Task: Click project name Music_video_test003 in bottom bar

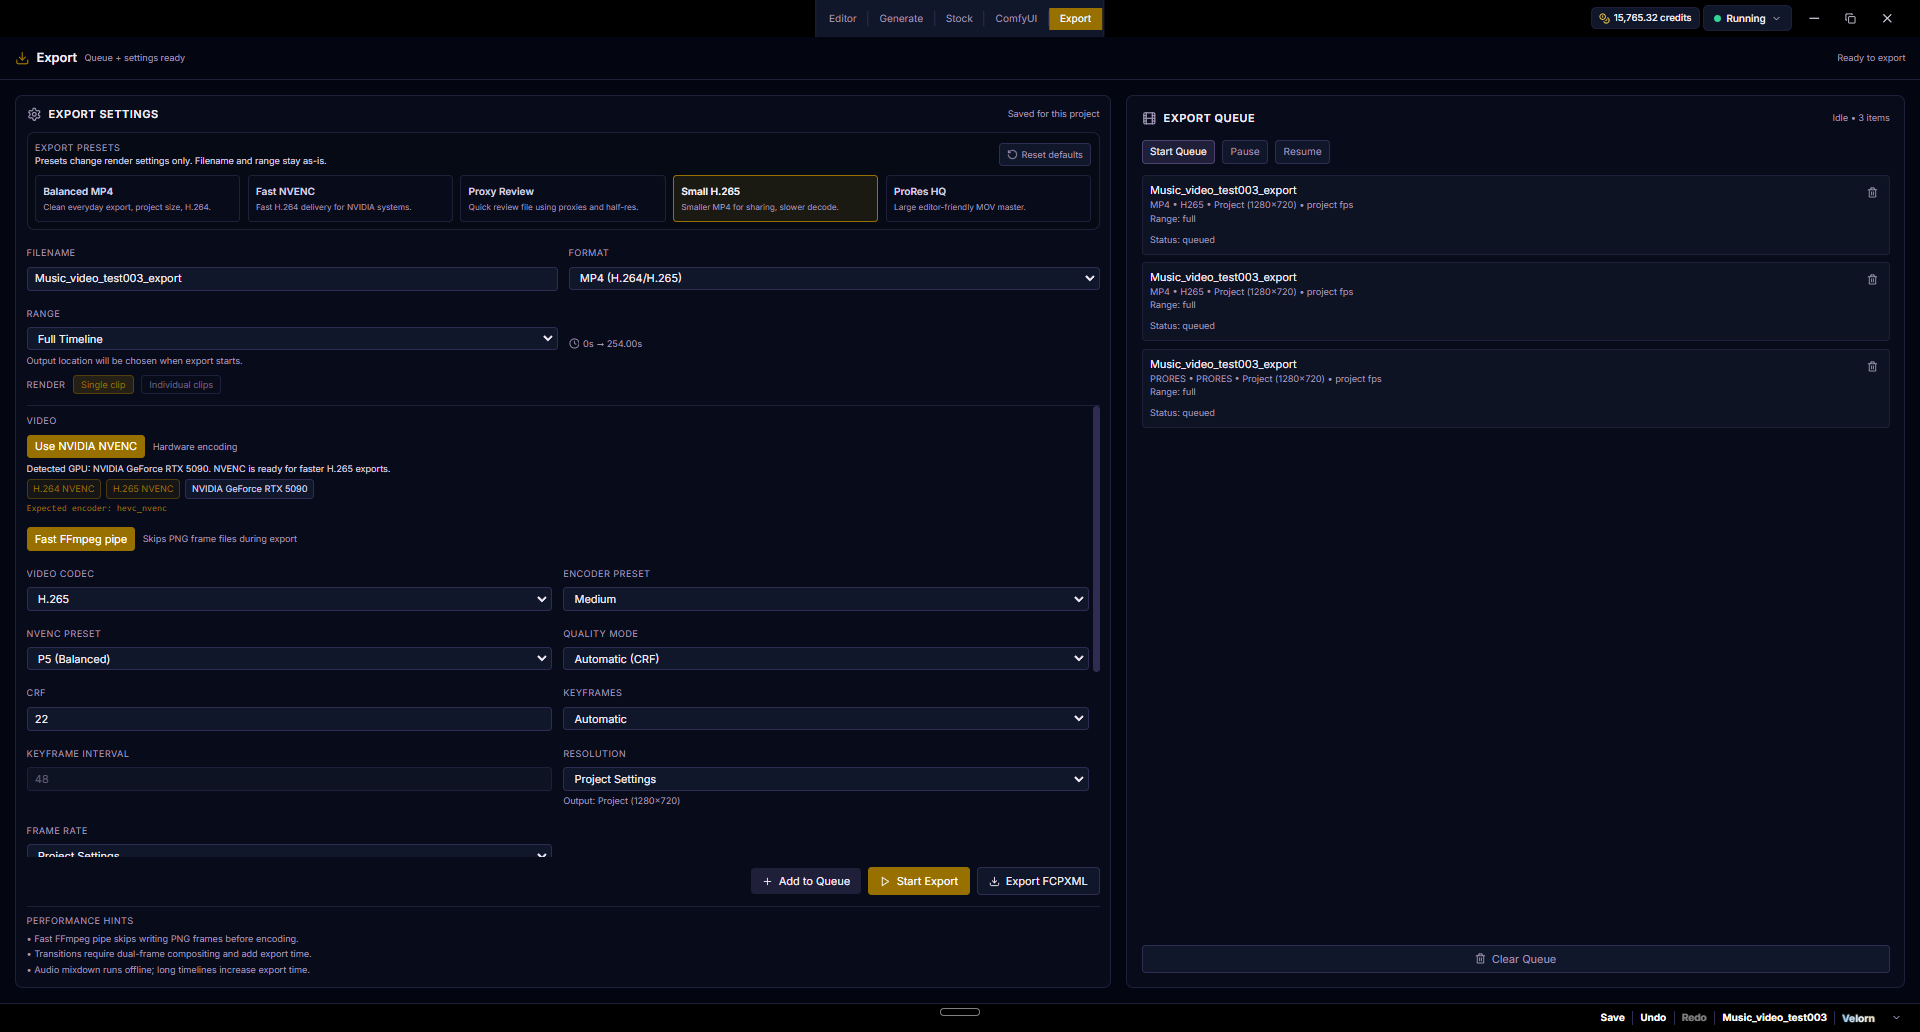Action: (x=1774, y=1018)
